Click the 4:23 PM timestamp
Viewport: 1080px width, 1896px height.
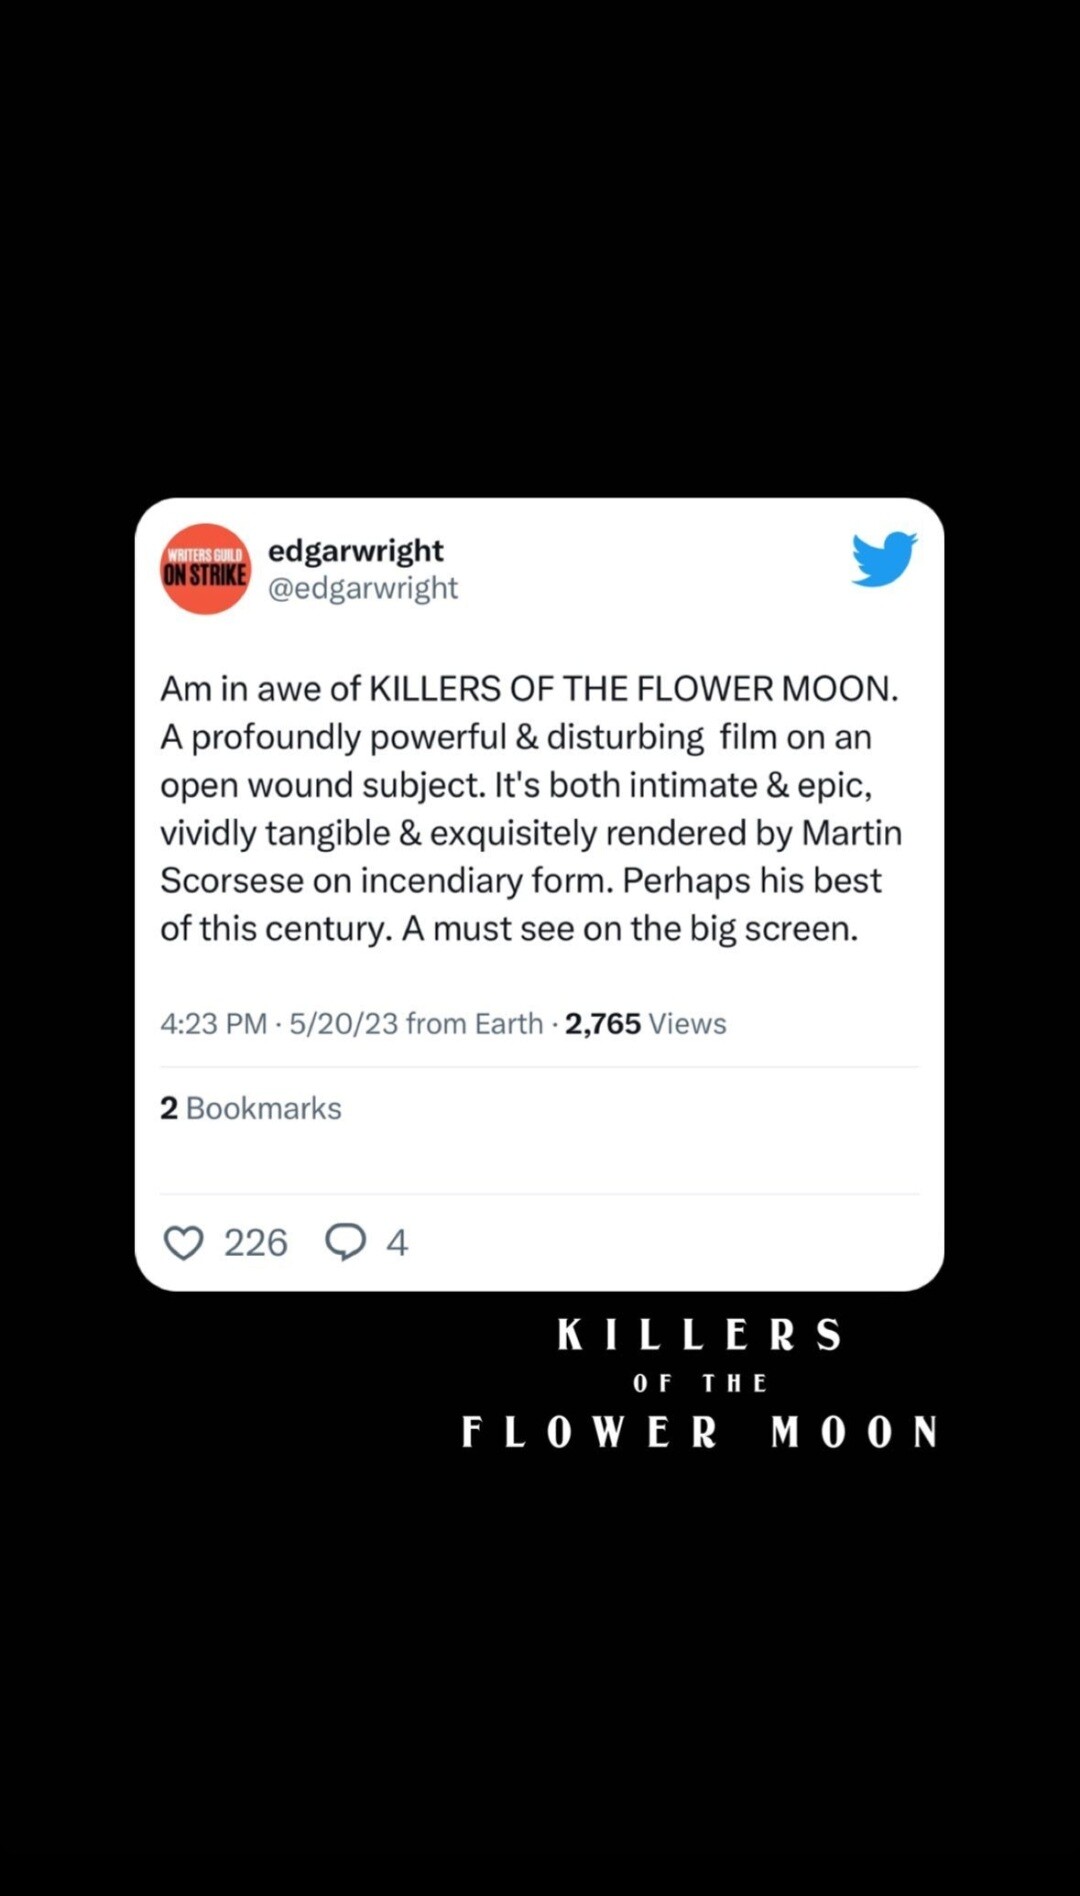213,1024
